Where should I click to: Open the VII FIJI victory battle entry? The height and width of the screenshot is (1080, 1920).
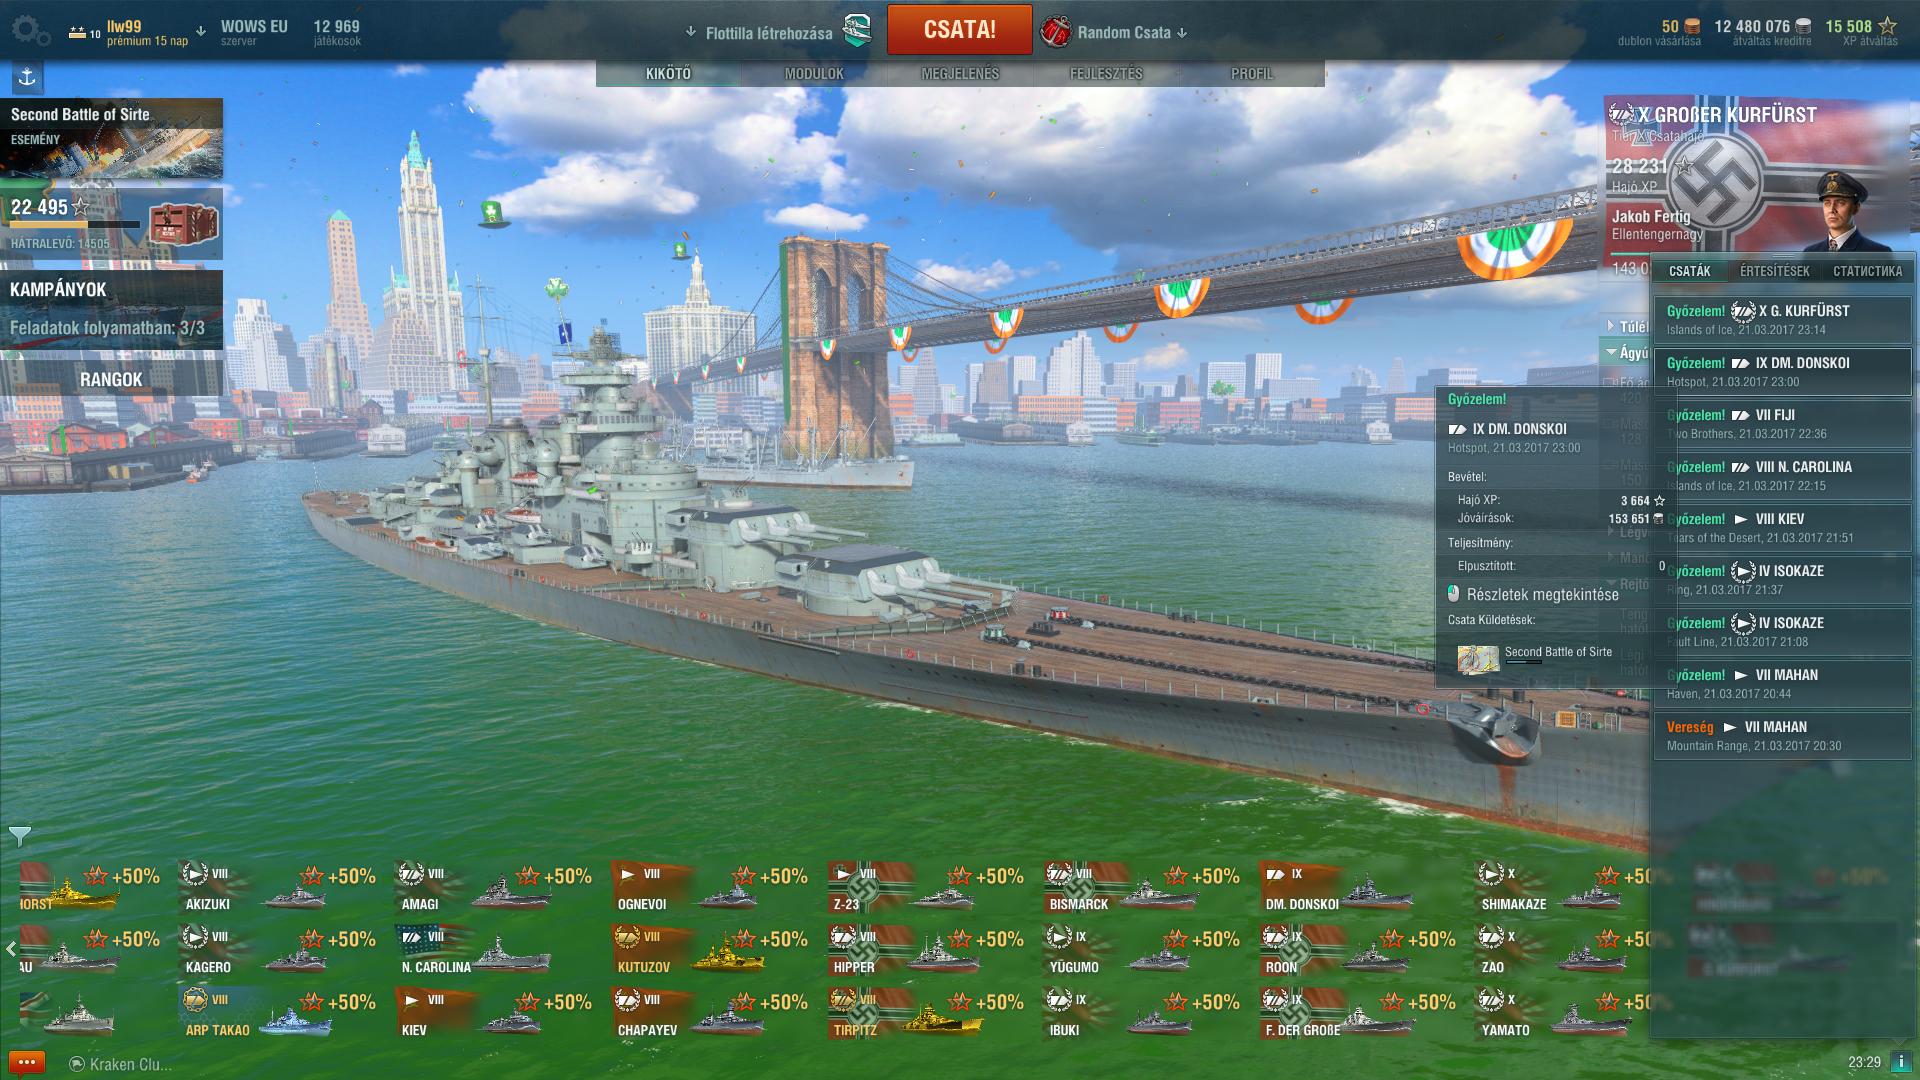click(1782, 424)
